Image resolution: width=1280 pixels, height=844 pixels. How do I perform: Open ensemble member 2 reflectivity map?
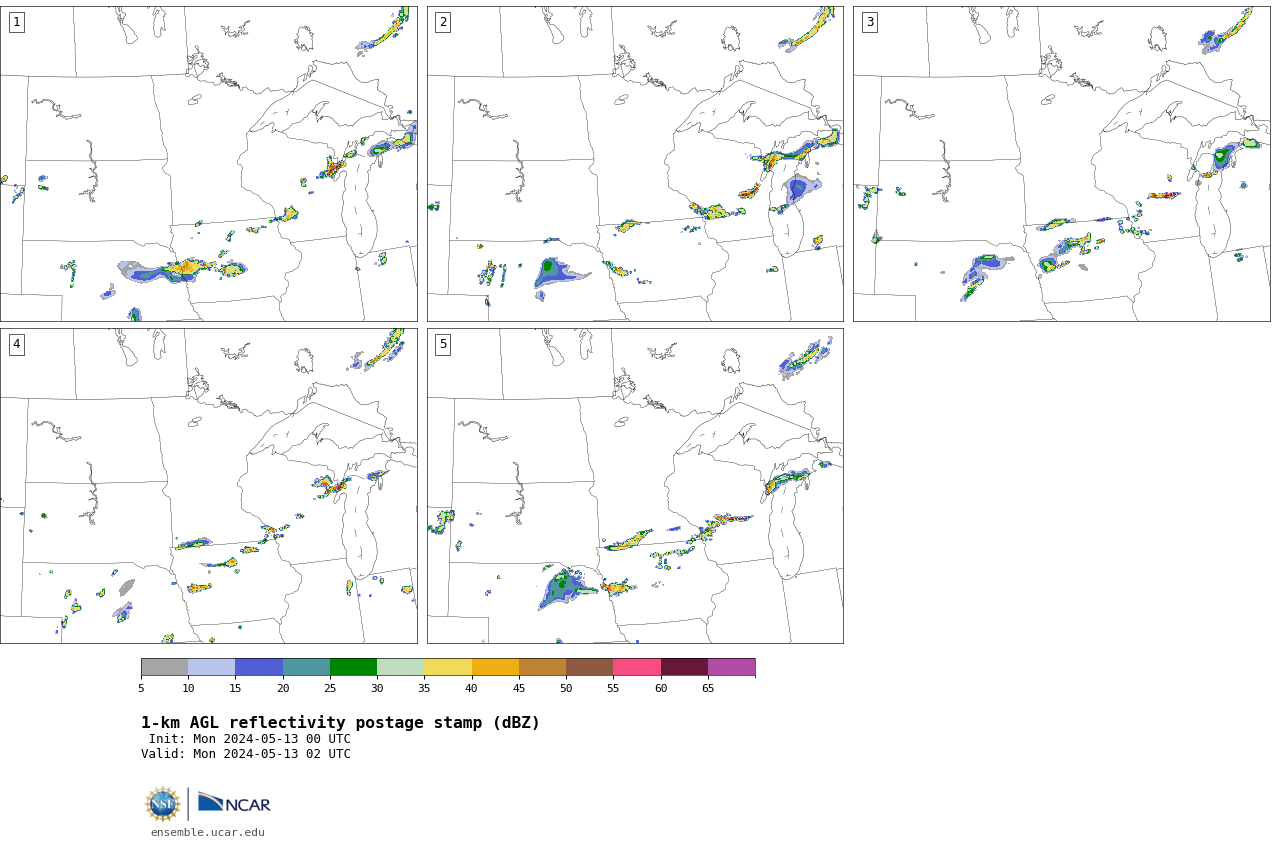tap(635, 164)
